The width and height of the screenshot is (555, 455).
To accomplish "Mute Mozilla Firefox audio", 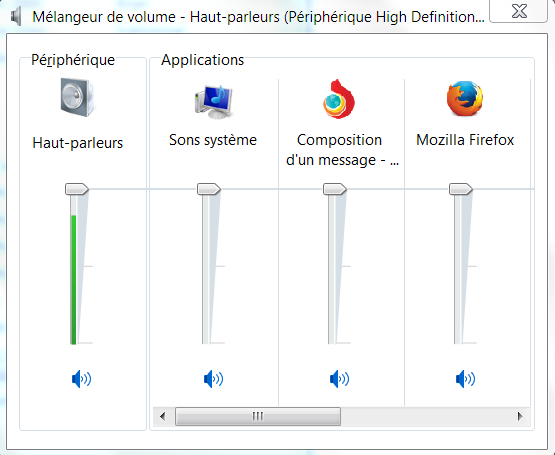I will (x=465, y=379).
